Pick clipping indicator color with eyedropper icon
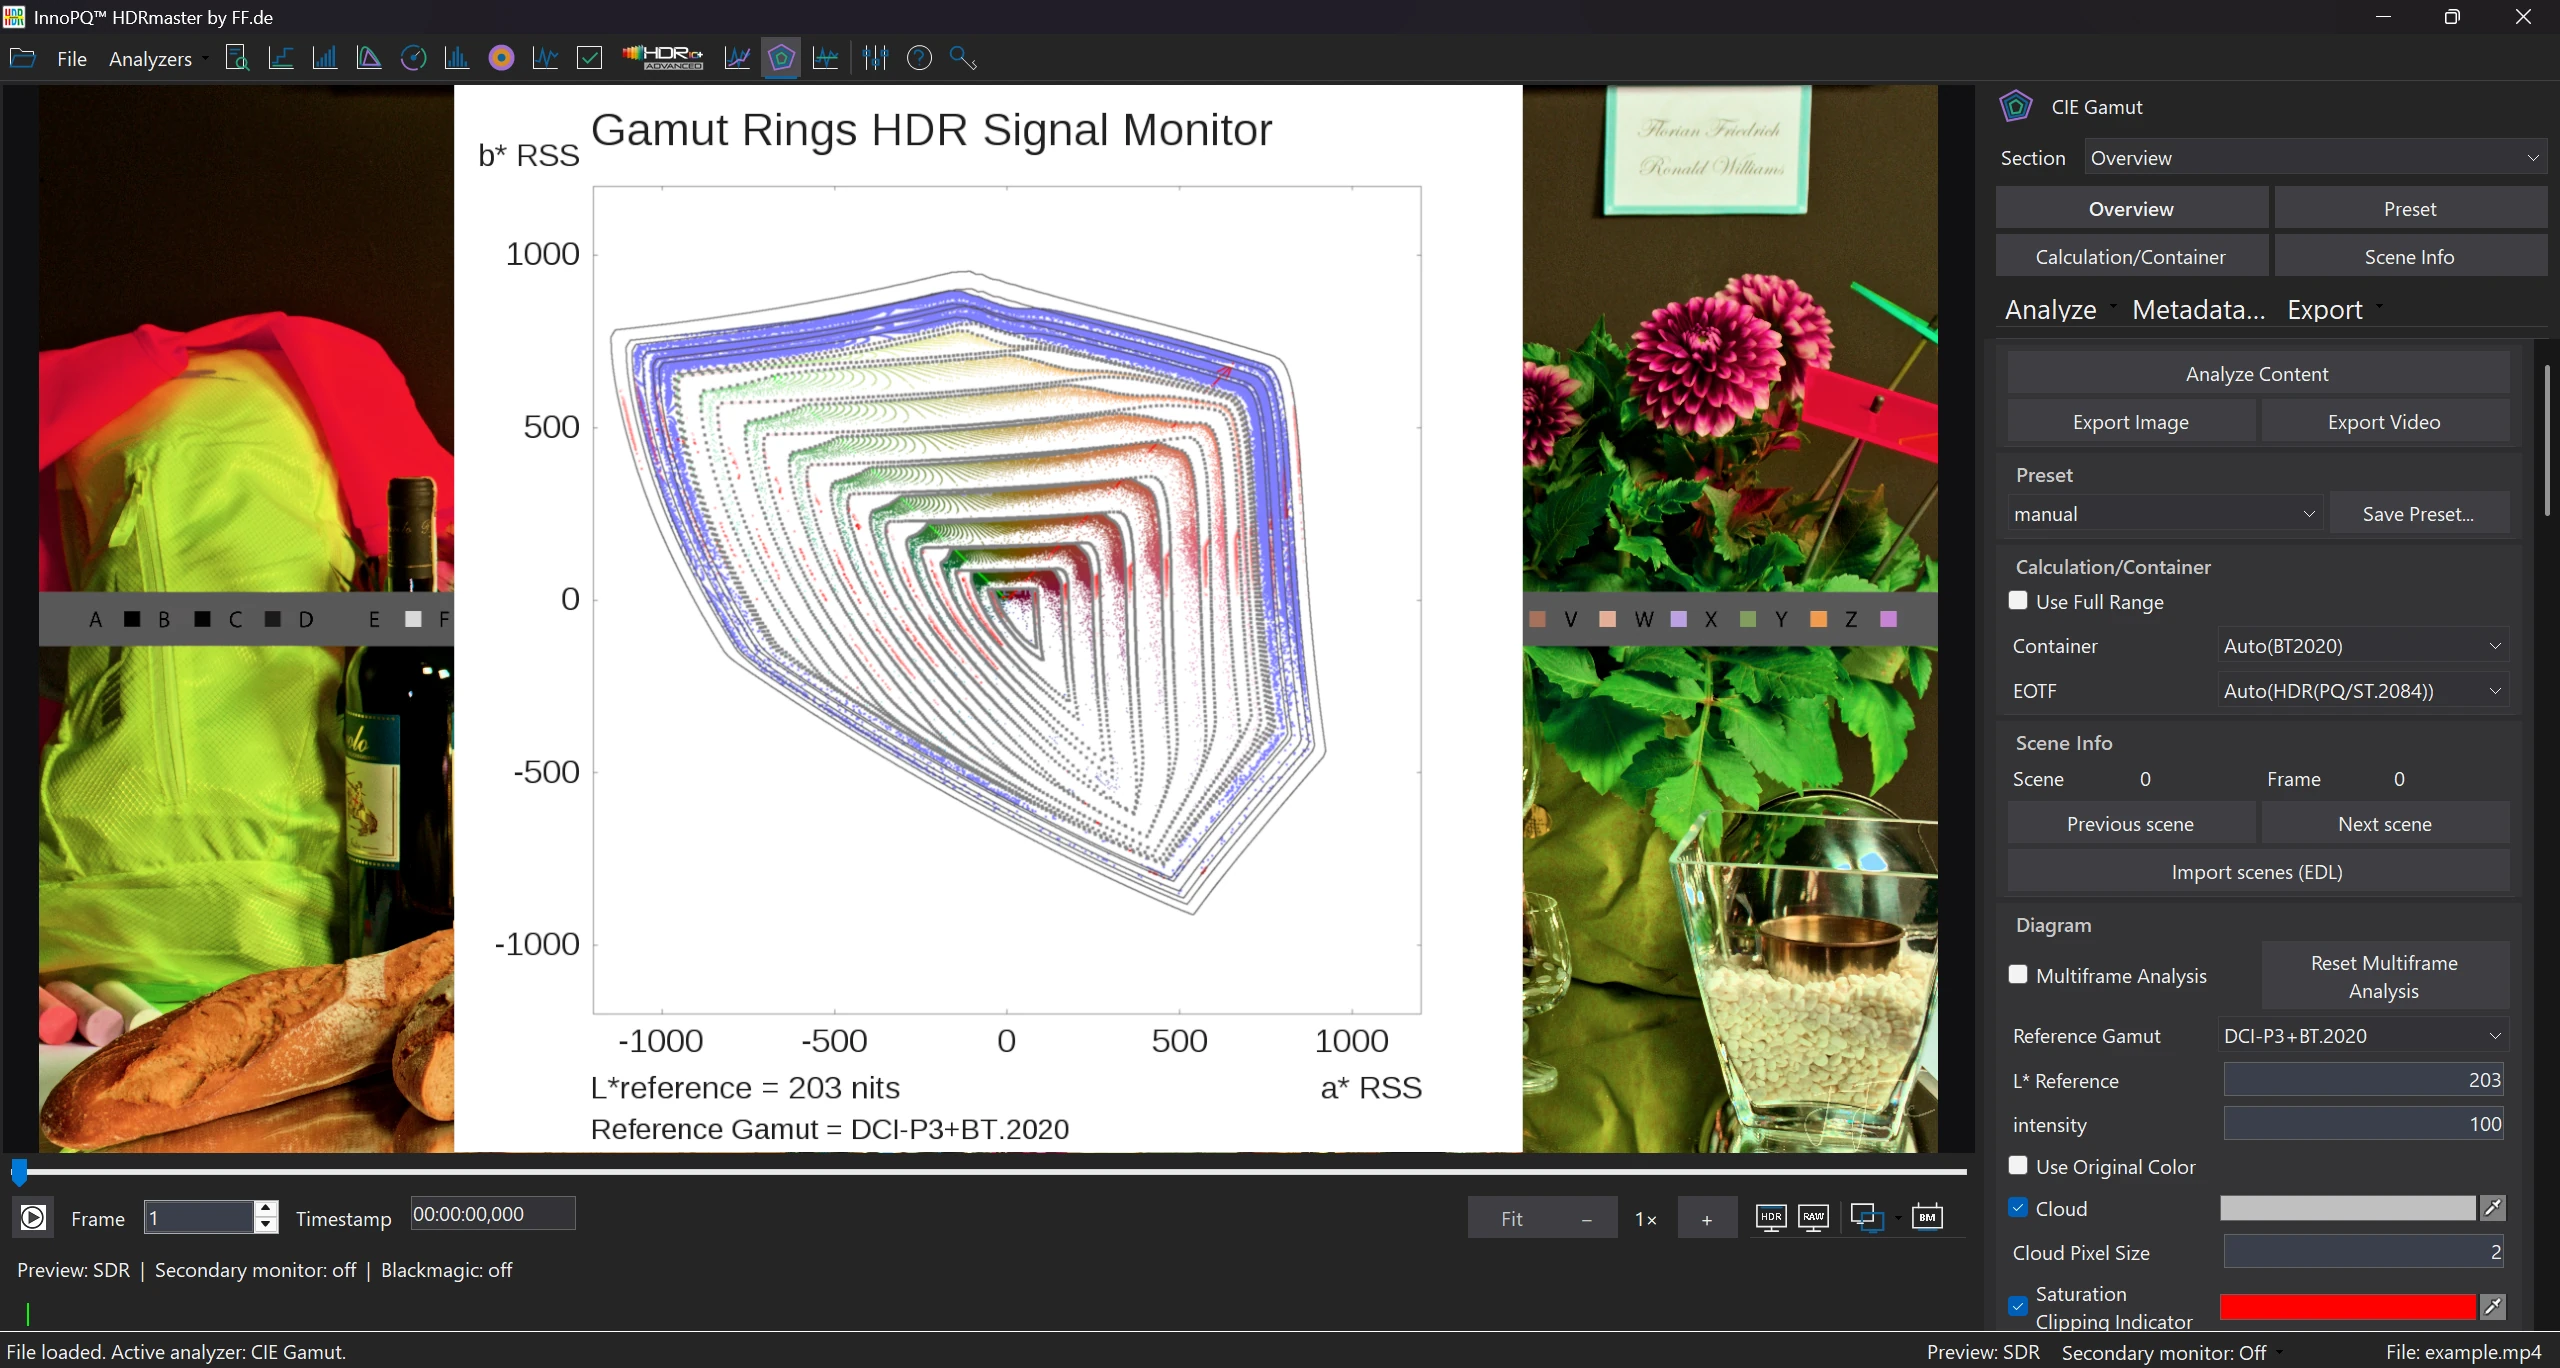This screenshot has height=1368, width=2560. coord(2493,1306)
